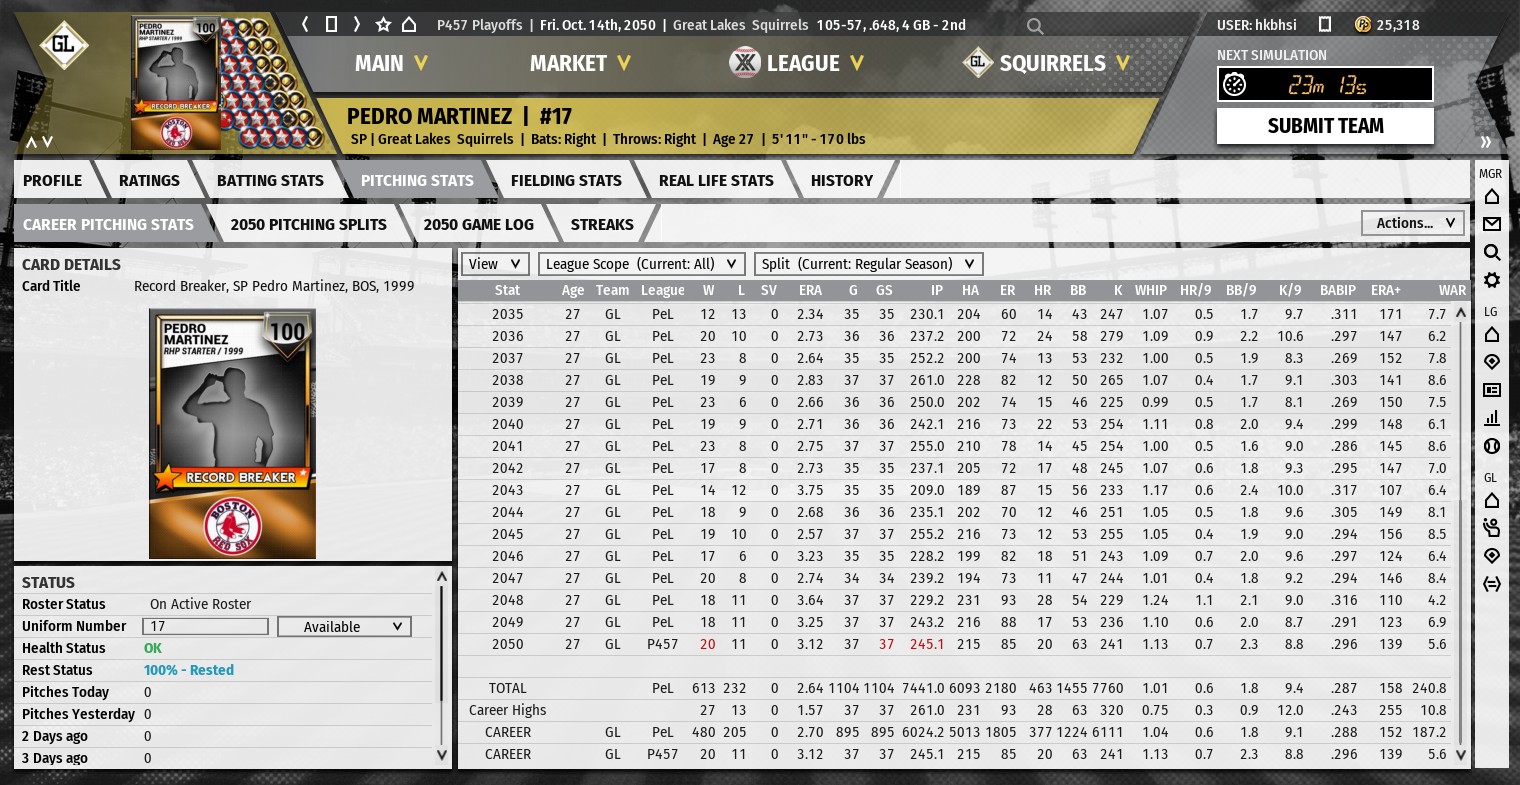This screenshot has width=1520, height=785.
Task: Open the trade arrows icon under GL
Action: [x=1491, y=584]
